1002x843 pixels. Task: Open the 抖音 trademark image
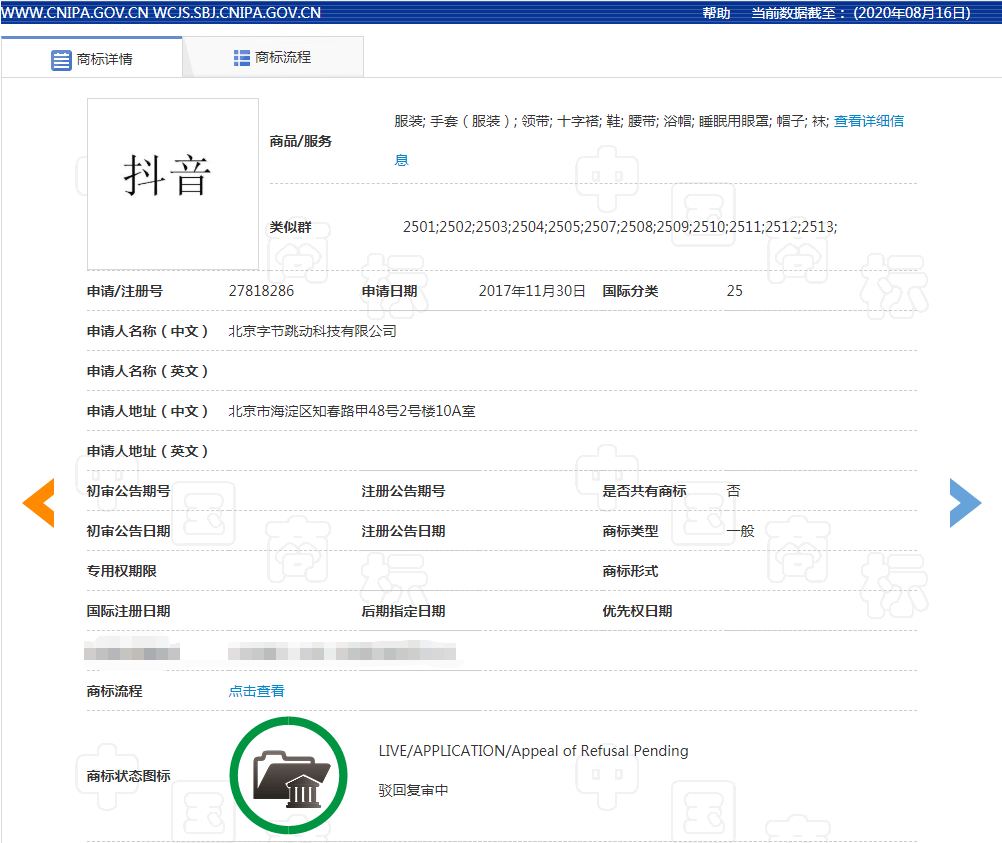[173, 184]
